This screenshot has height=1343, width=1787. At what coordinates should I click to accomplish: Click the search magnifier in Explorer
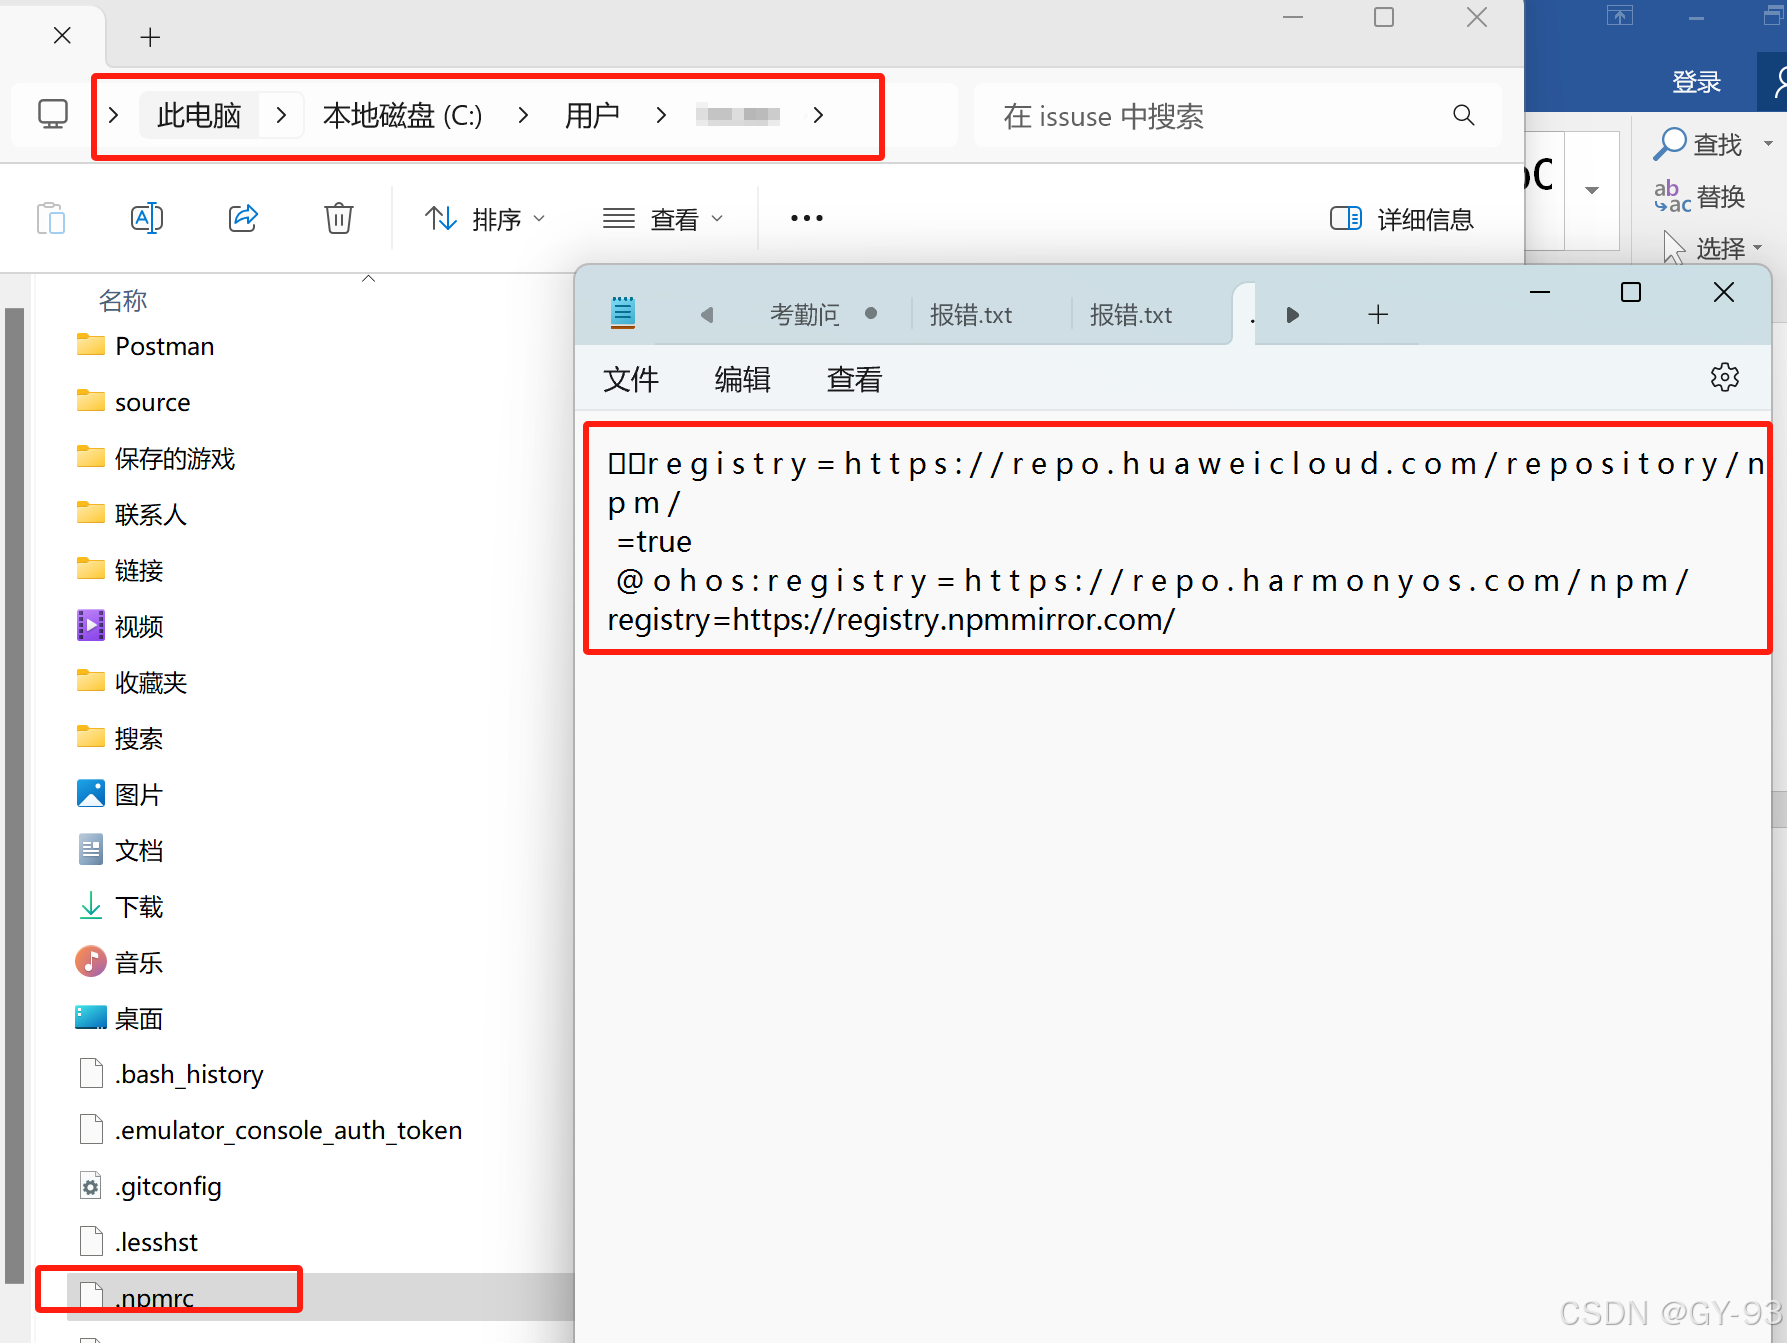coord(1463,115)
